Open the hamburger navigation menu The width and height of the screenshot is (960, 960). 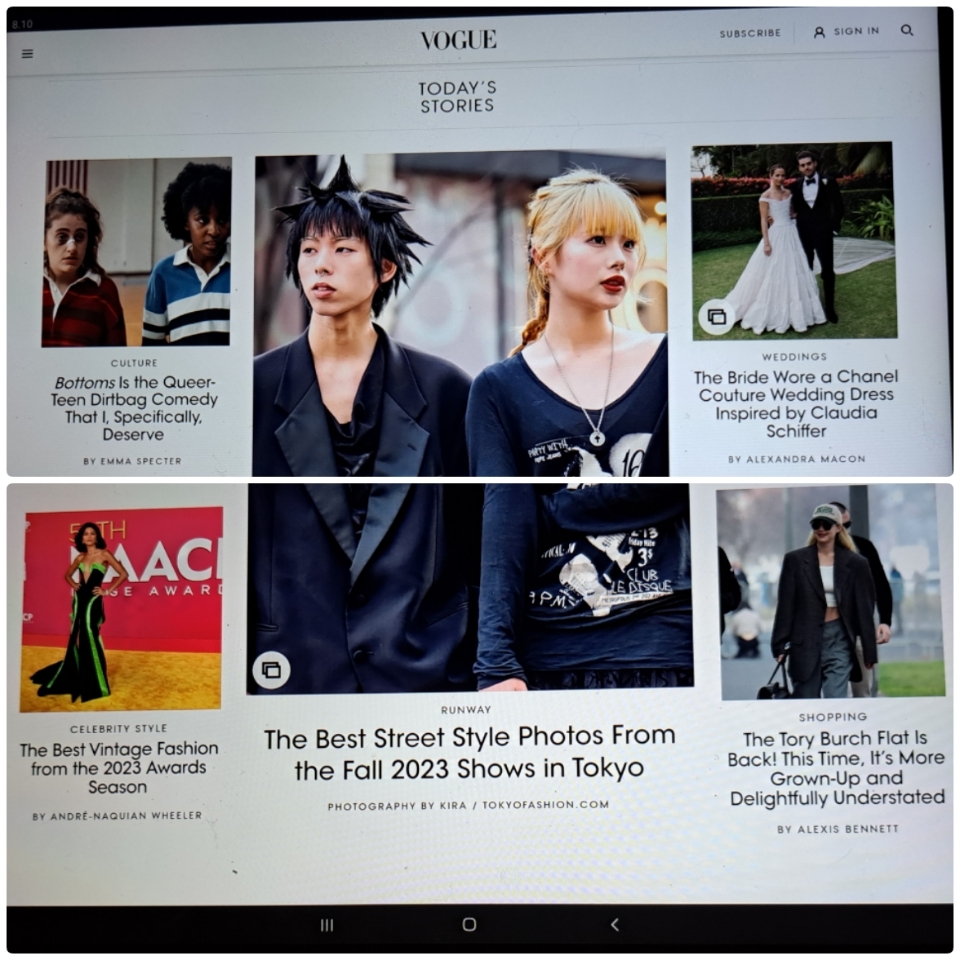click(27, 54)
